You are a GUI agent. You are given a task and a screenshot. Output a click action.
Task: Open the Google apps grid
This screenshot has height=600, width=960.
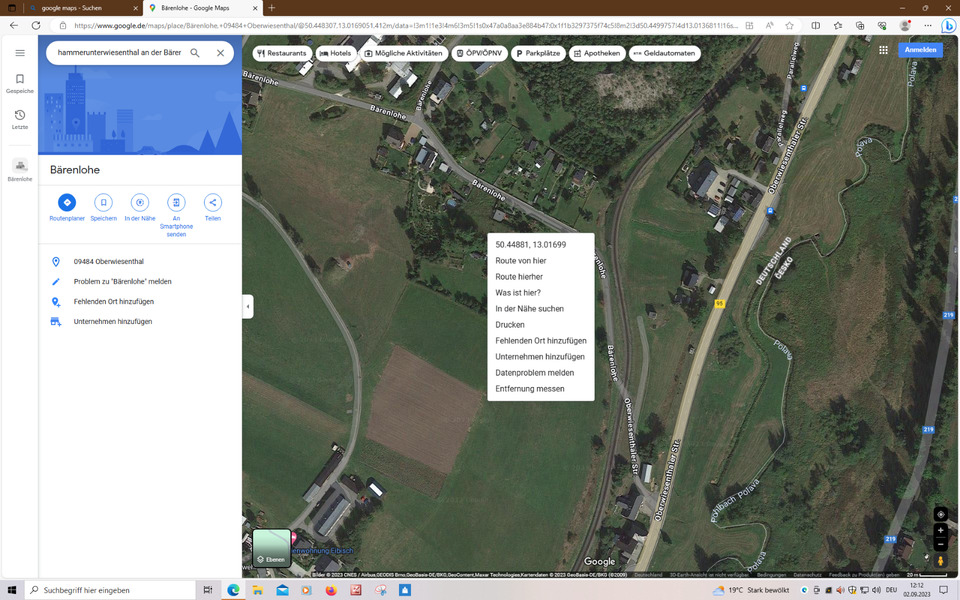883,50
